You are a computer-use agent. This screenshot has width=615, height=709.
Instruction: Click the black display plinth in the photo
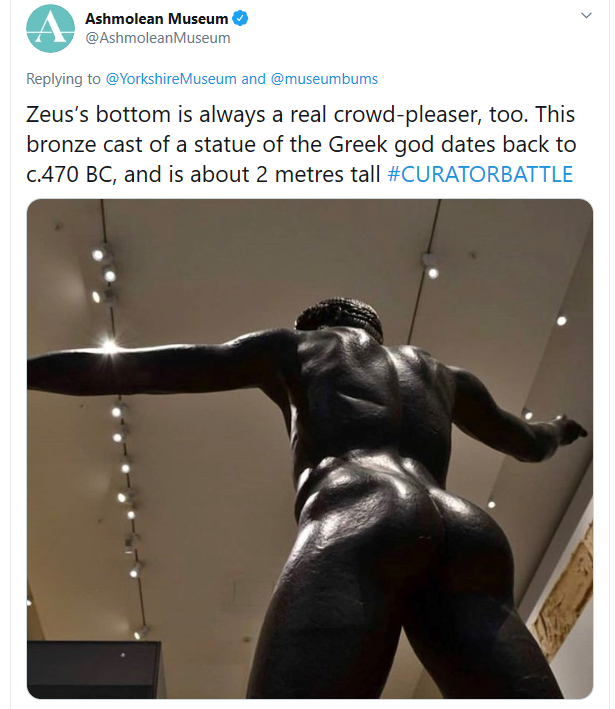coord(94,669)
